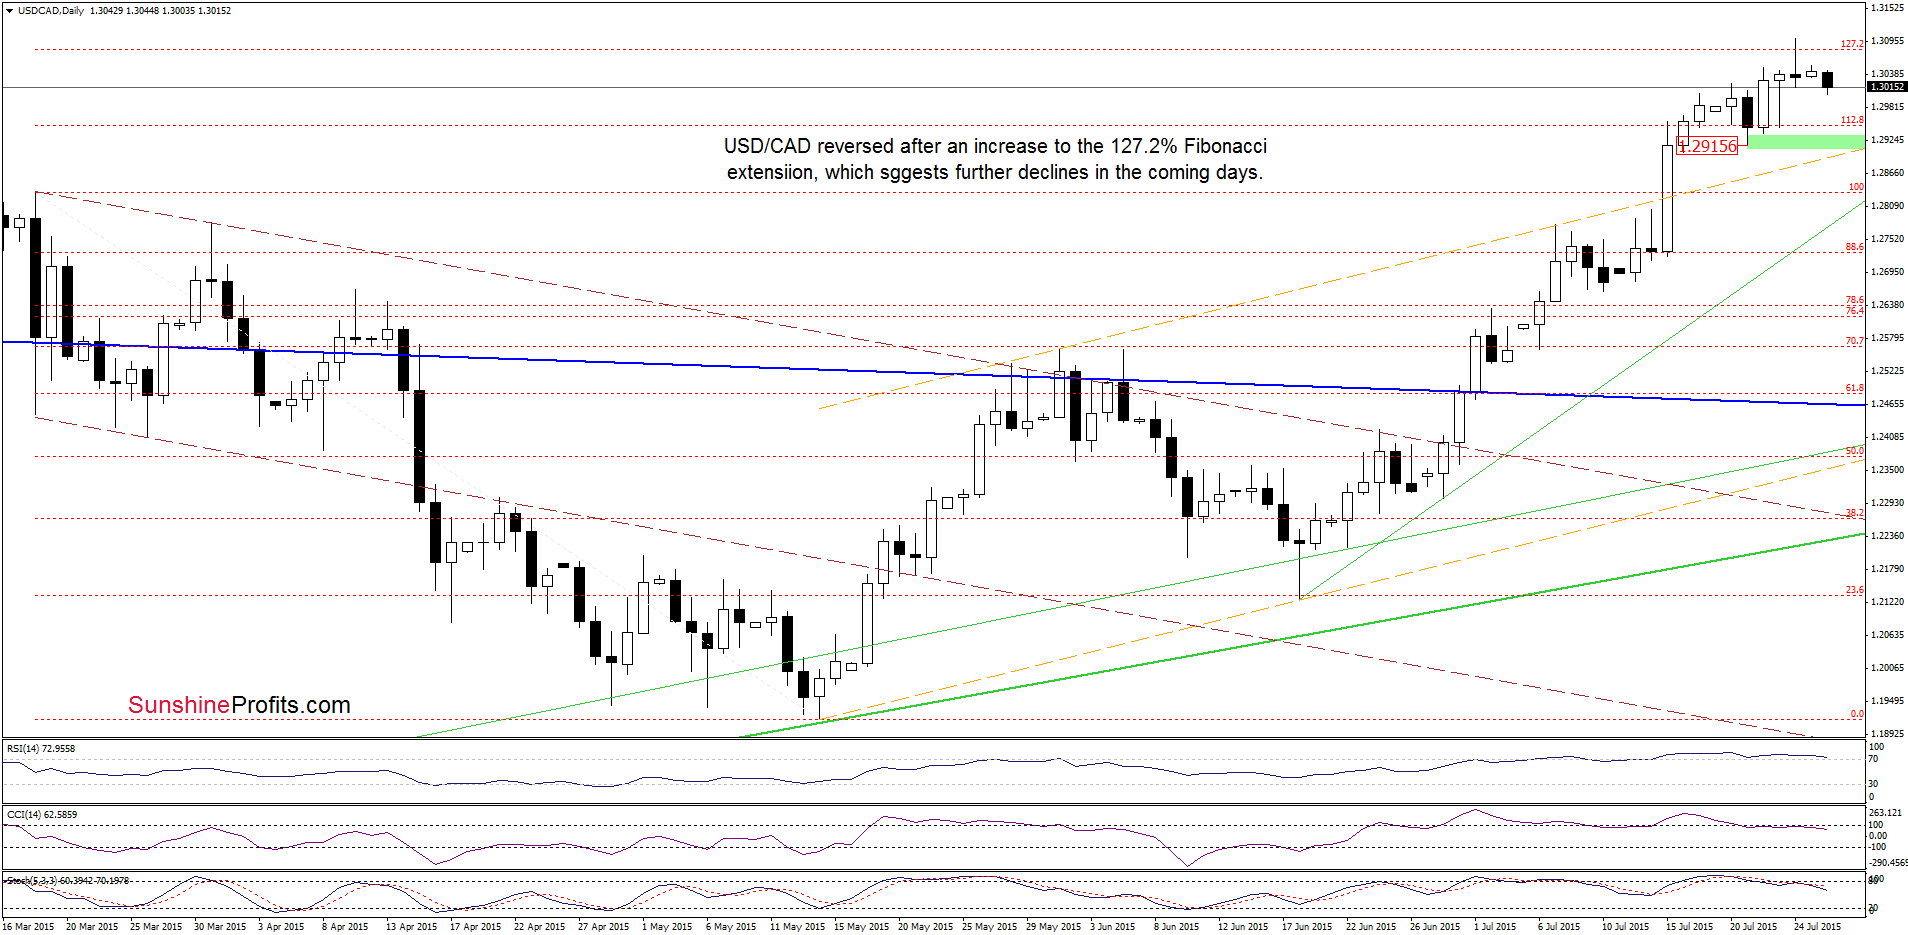Click the 70 level on RSI scale
This screenshot has height=935, width=1908.
[1874, 760]
